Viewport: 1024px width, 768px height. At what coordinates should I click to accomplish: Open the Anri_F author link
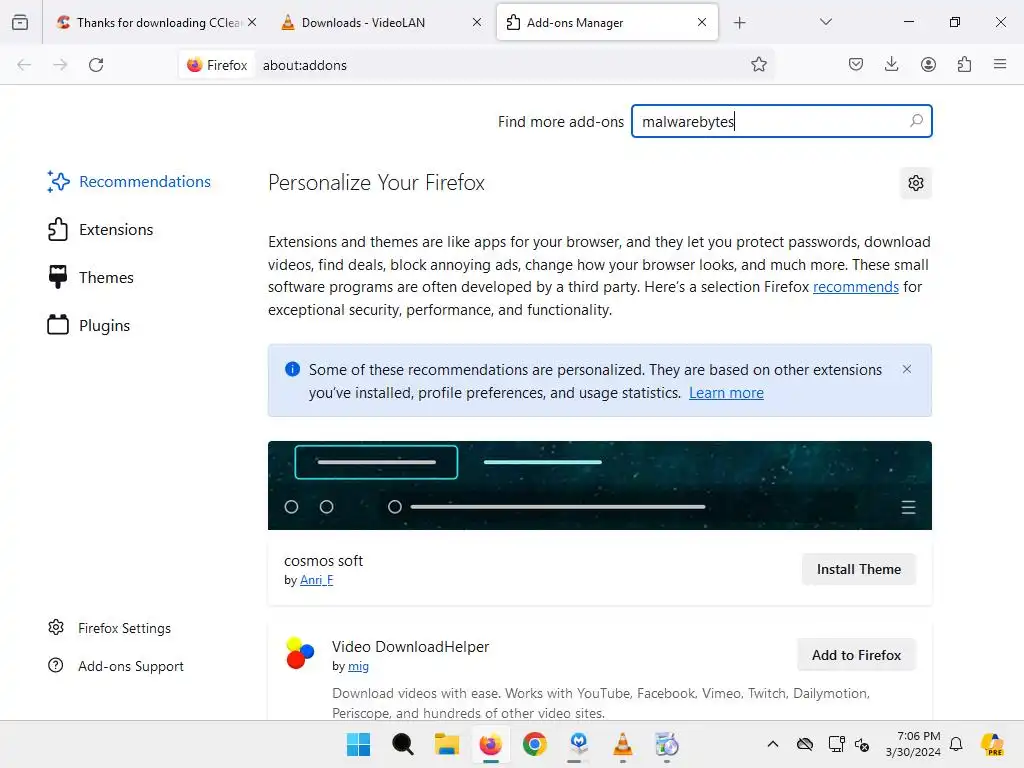tap(317, 580)
